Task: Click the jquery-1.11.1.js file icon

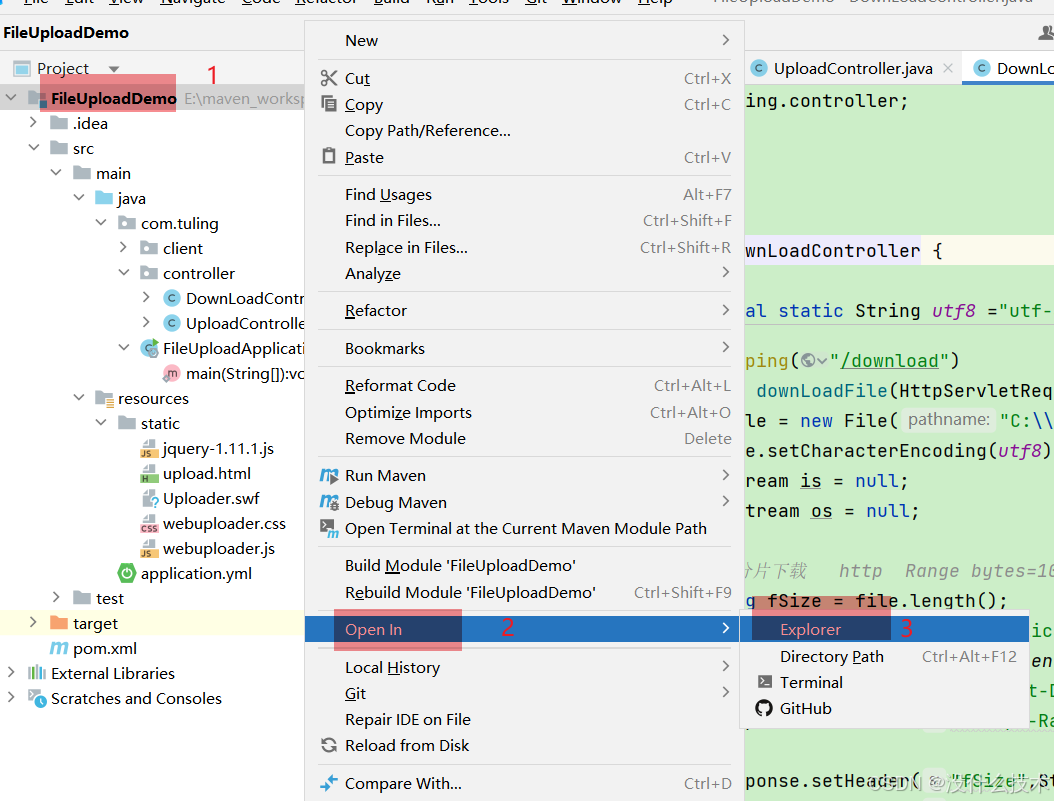Action: tap(149, 448)
